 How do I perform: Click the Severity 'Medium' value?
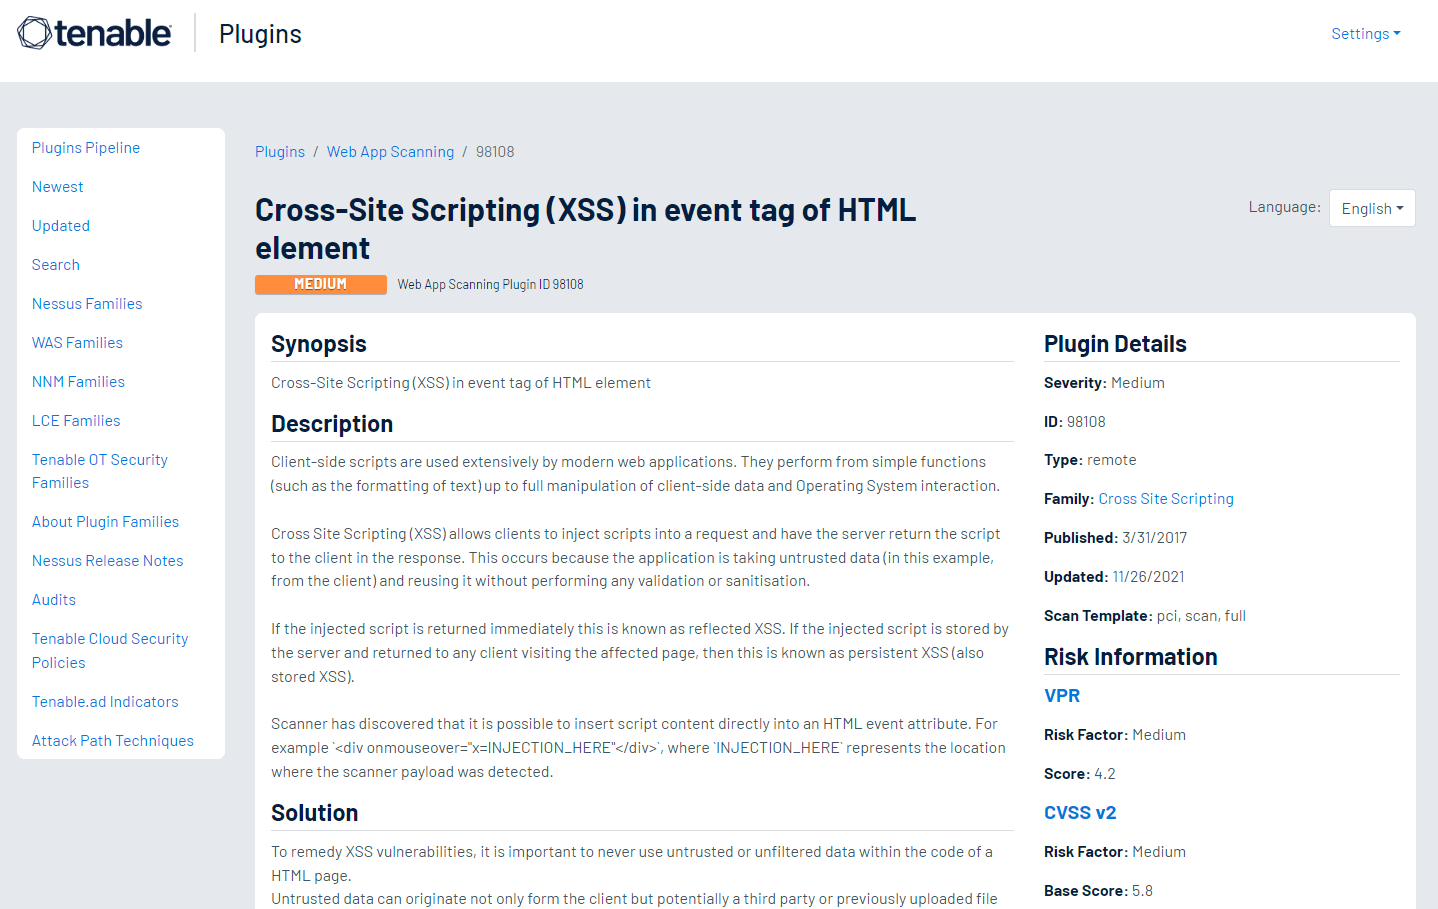(x=1138, y=383)
